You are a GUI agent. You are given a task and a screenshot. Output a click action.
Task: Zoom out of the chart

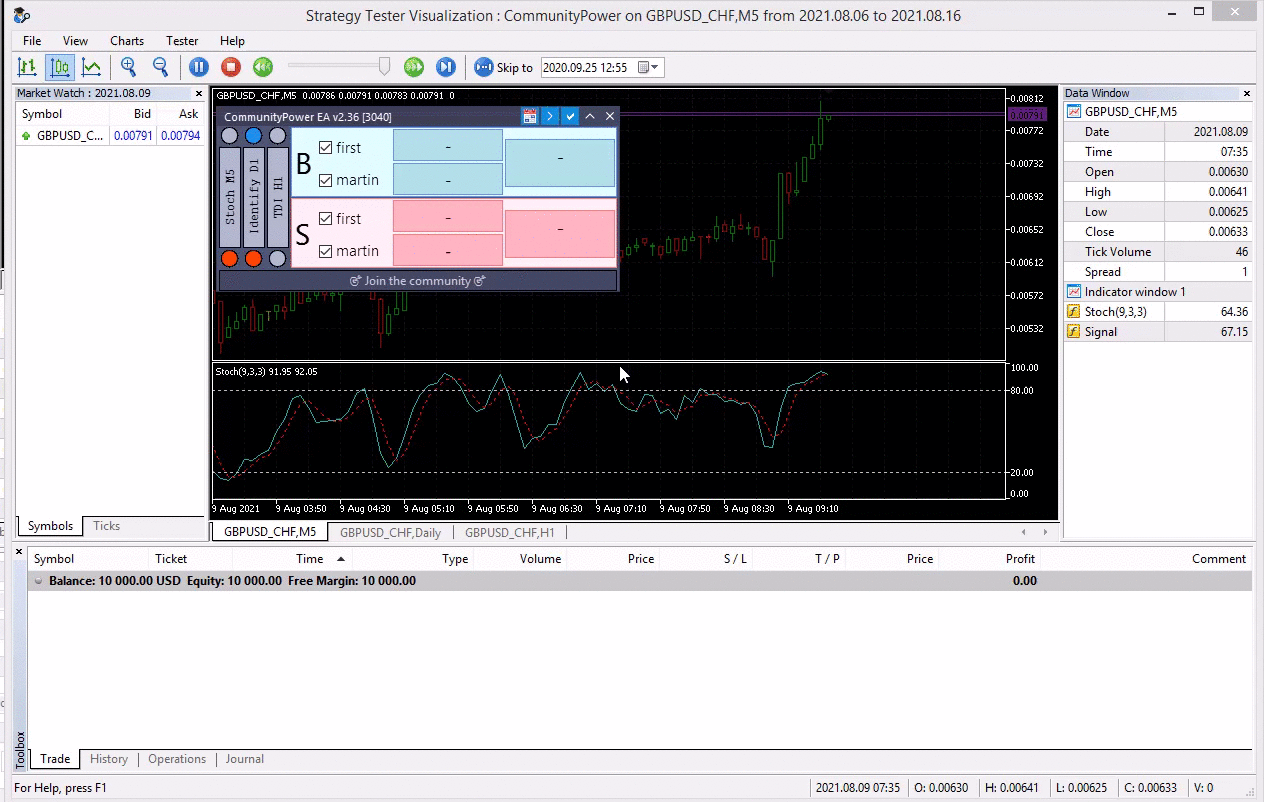point(160,67)
